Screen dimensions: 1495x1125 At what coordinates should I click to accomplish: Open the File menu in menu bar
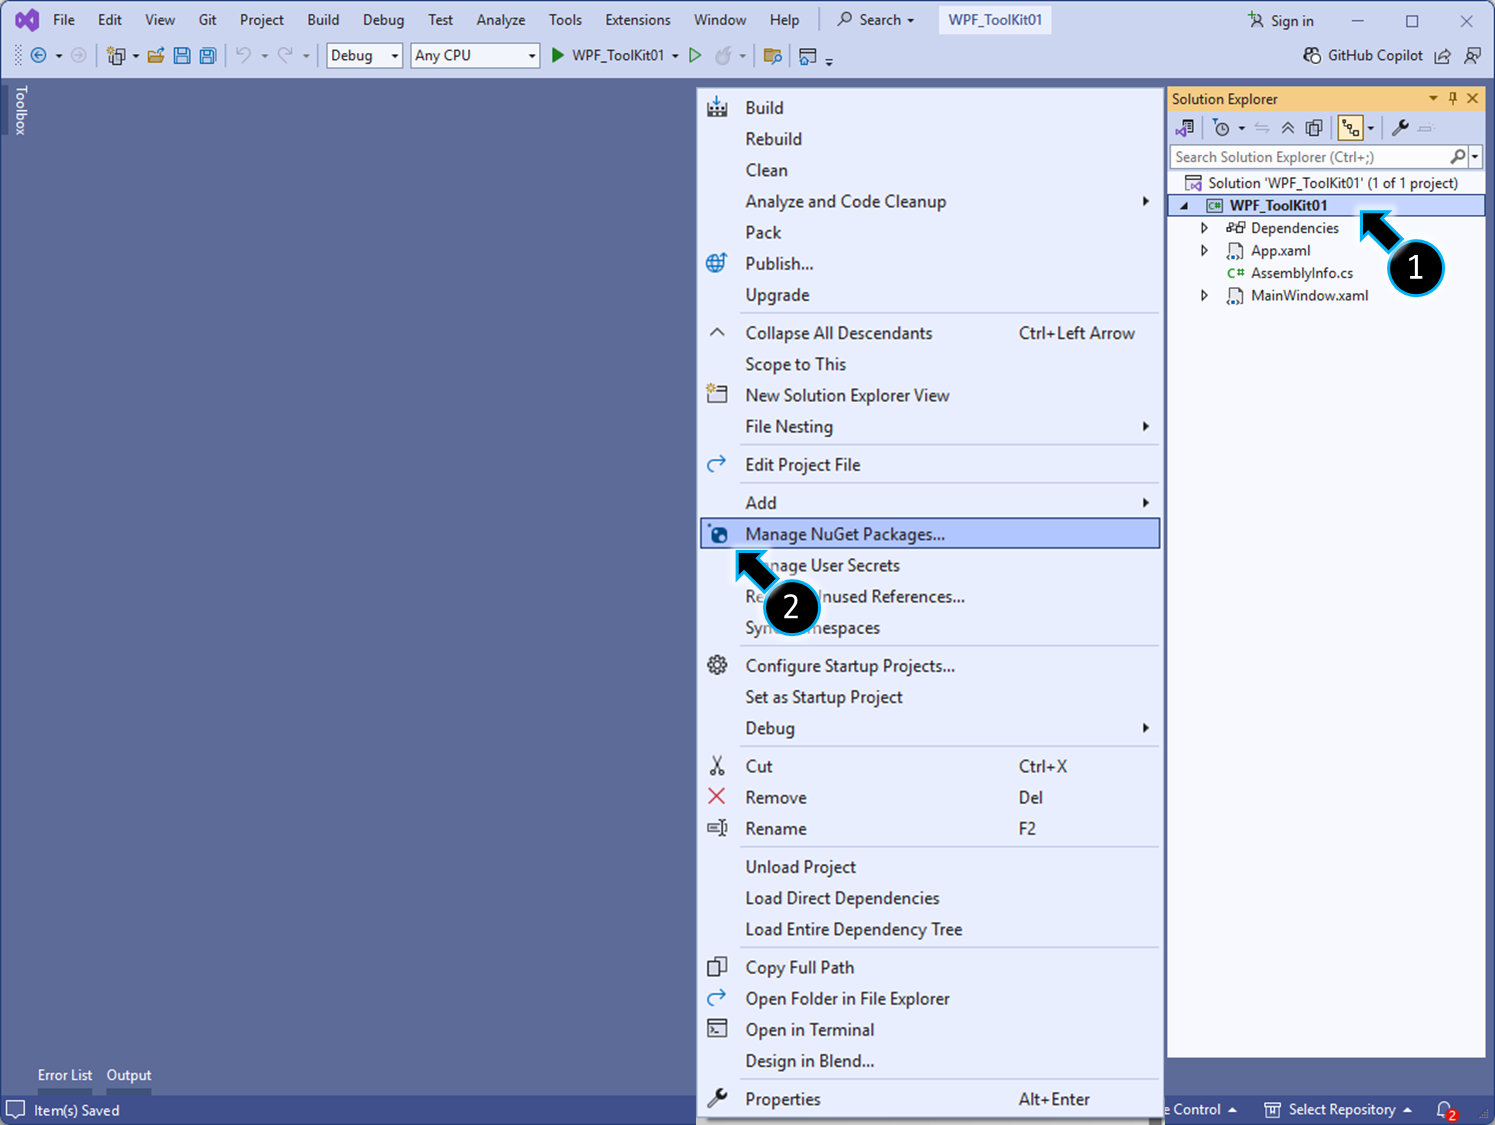point(64,20)
